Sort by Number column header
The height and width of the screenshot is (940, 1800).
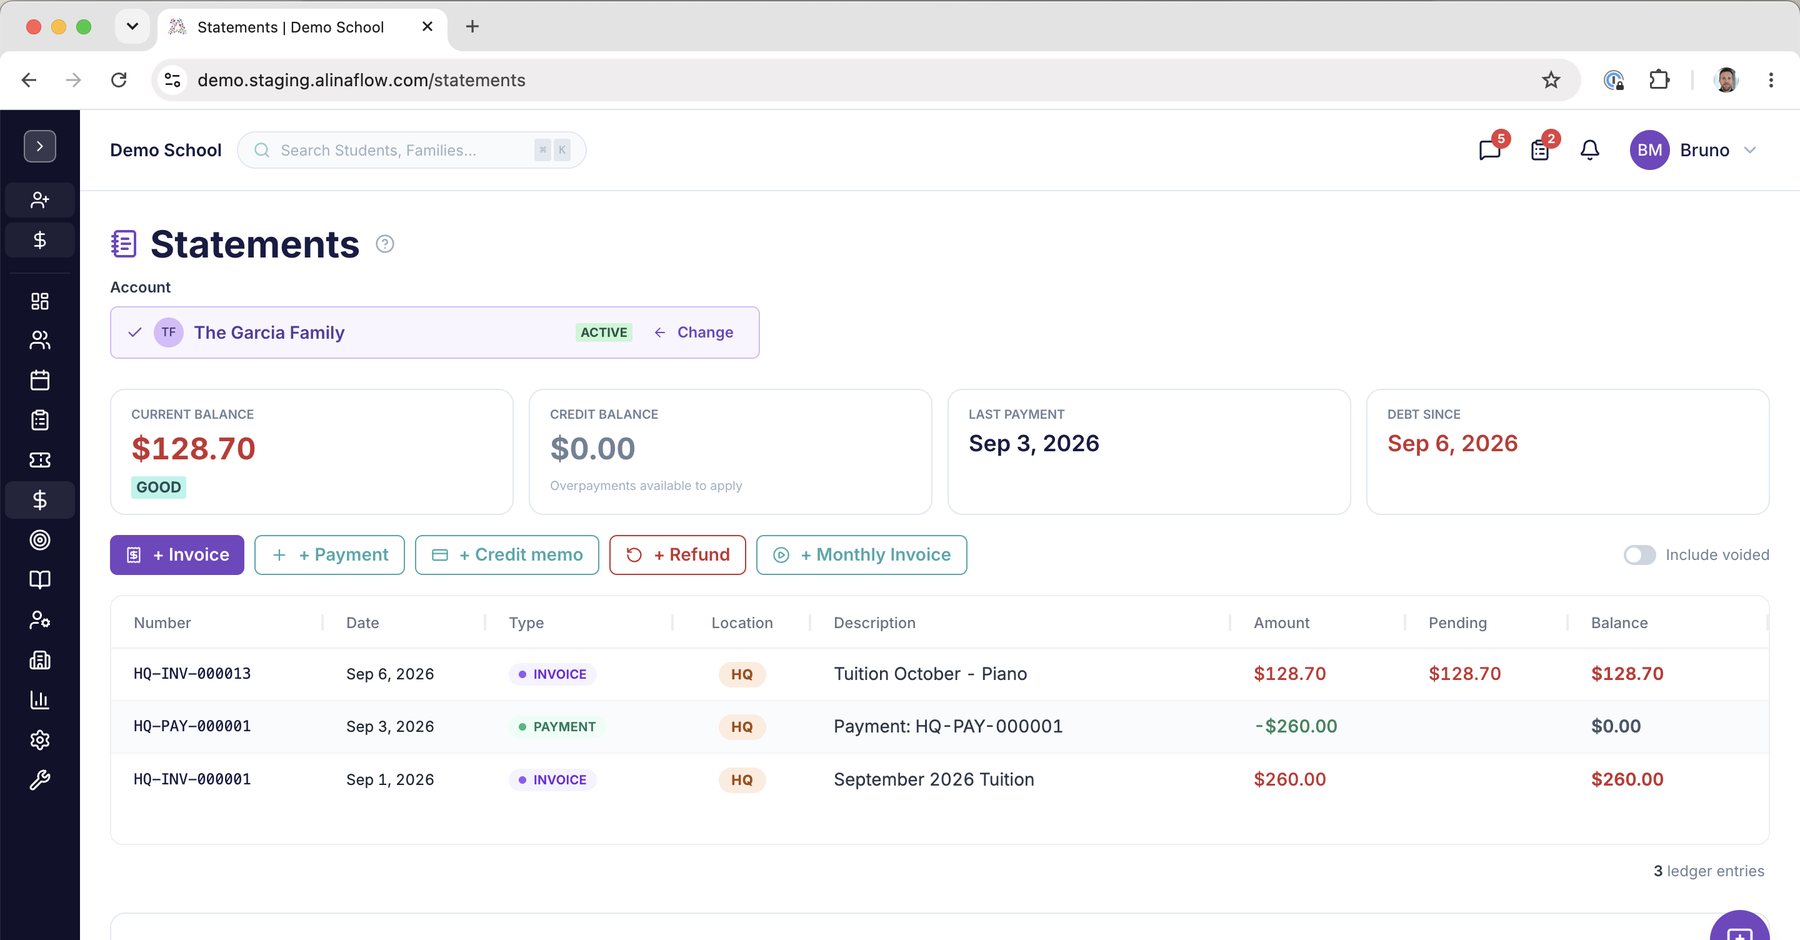[x=162, y=623]
